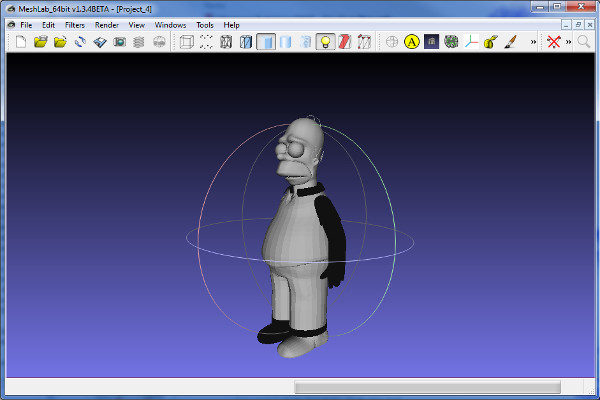Screen dimensions: 600x400
Task: Open the Filters menu
Action: [75, 24]
